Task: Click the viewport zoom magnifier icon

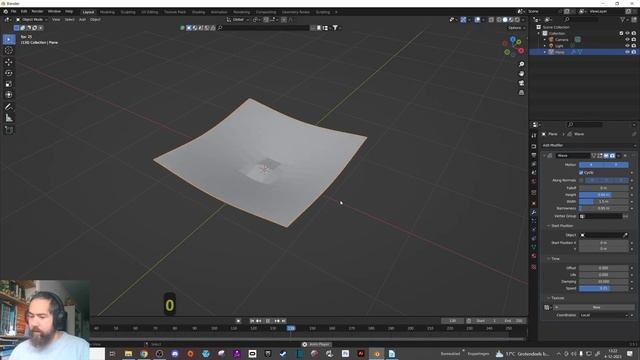Action: pyautogui.click(x=521, y=64)
